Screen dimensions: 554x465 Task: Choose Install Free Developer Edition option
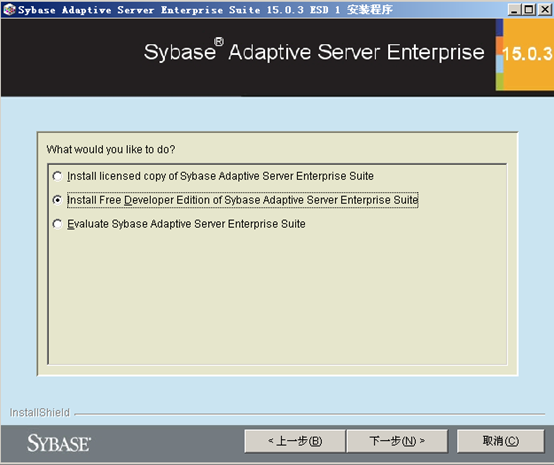57,200
